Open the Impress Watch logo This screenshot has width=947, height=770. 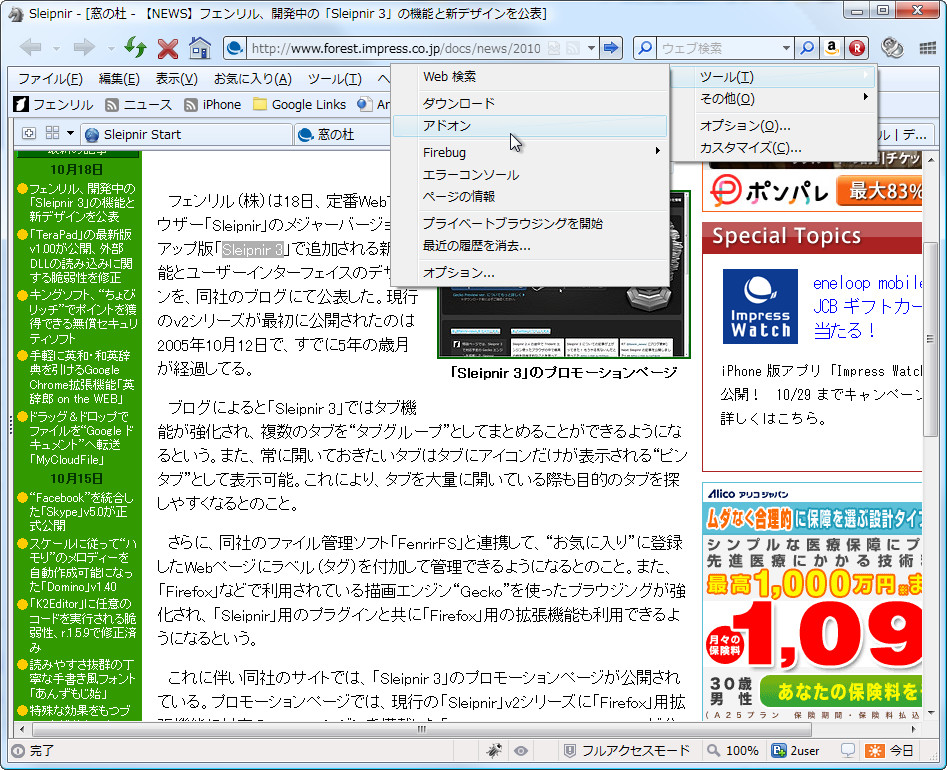(760, 306)
